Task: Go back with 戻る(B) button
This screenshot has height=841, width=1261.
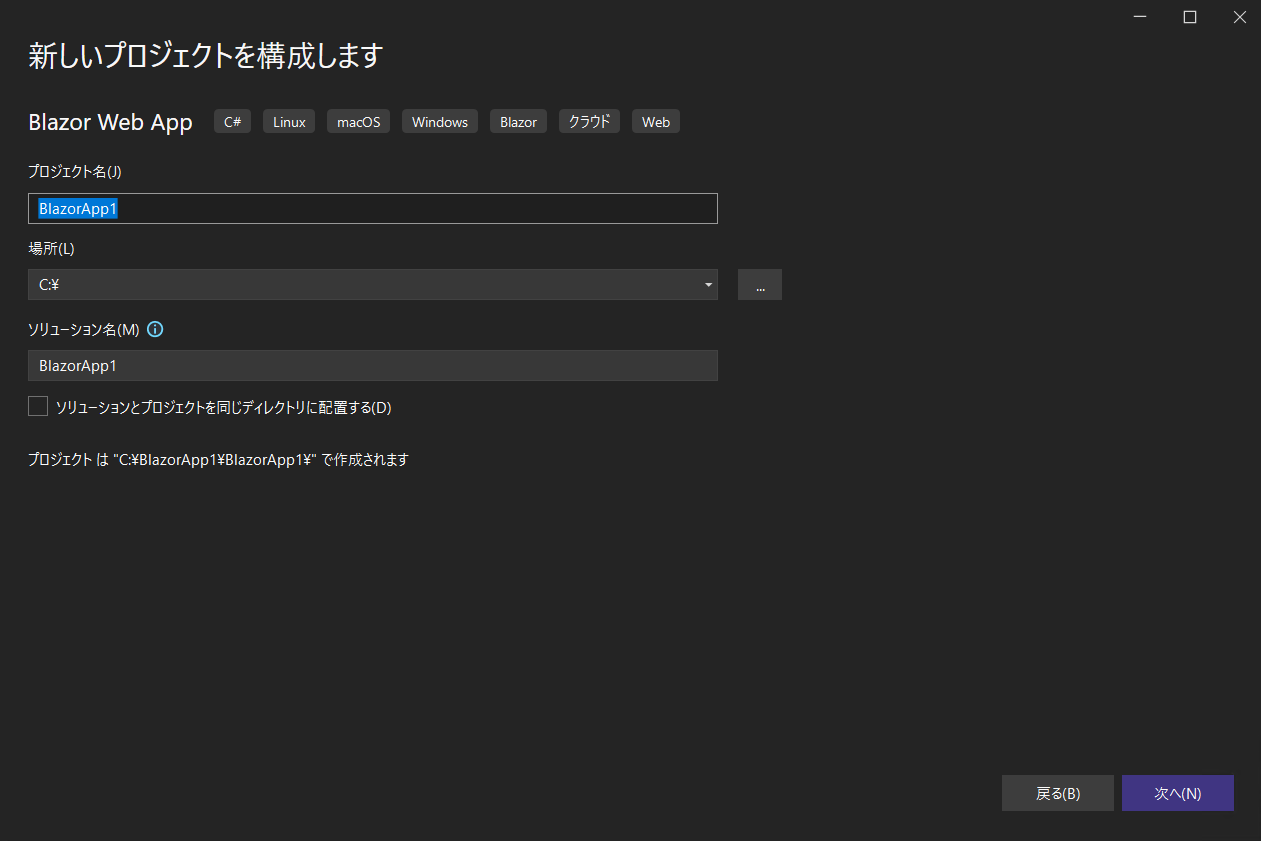Action: point(1058,793)
